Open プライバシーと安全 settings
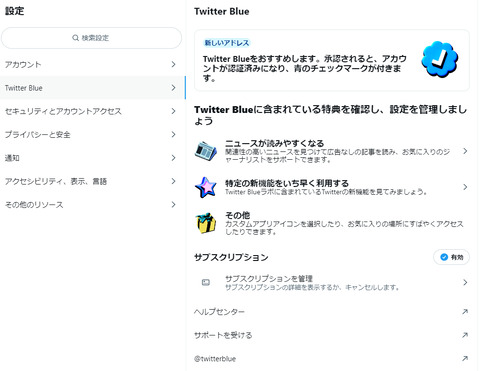 pos(92,134)
